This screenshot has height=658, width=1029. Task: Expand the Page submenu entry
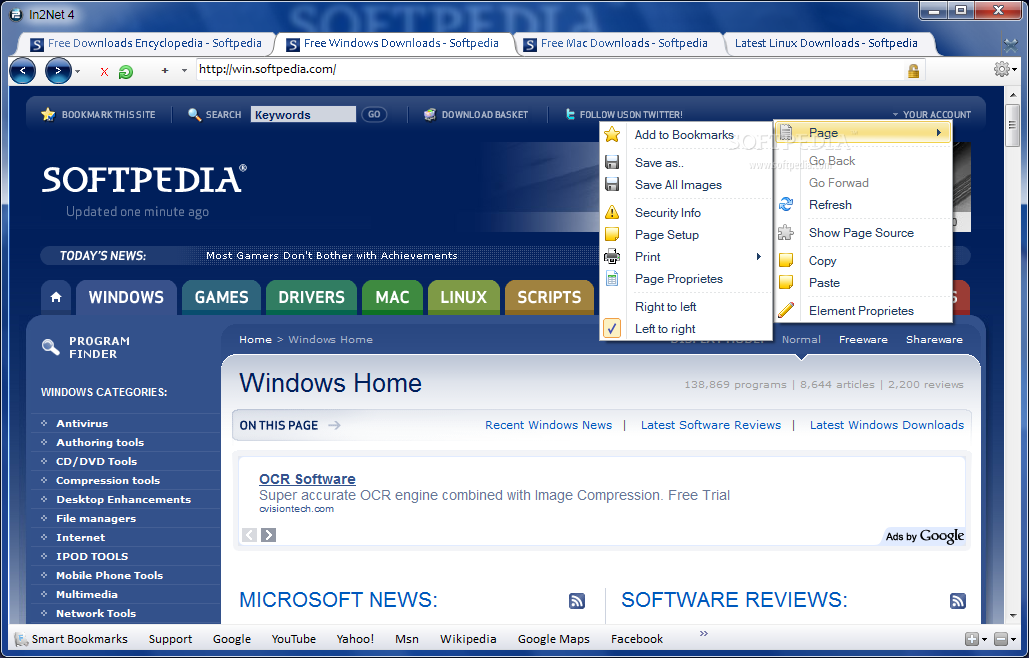pyautogui.click(x=863, y=133)
